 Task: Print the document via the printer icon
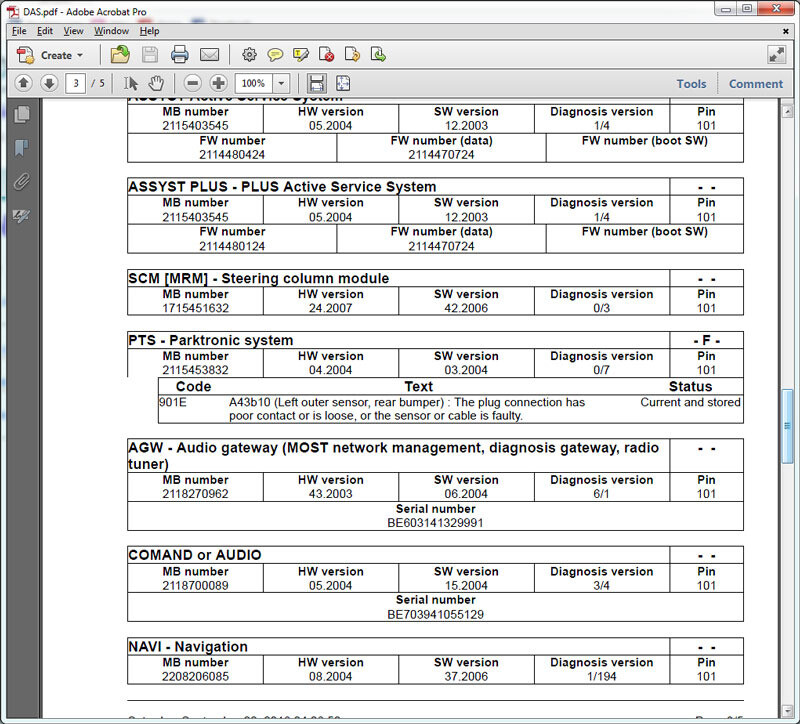pyautogui.click(x=178, y=54)
